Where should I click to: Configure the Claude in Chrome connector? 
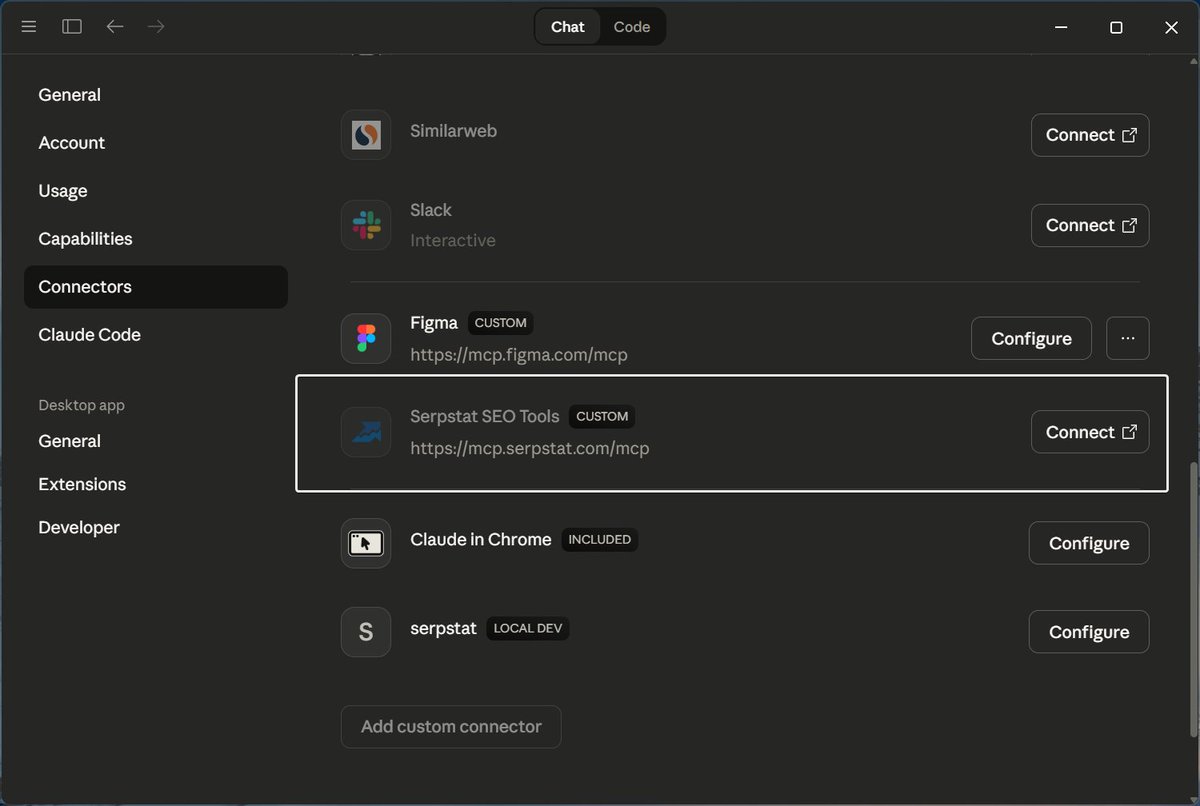1089,543
